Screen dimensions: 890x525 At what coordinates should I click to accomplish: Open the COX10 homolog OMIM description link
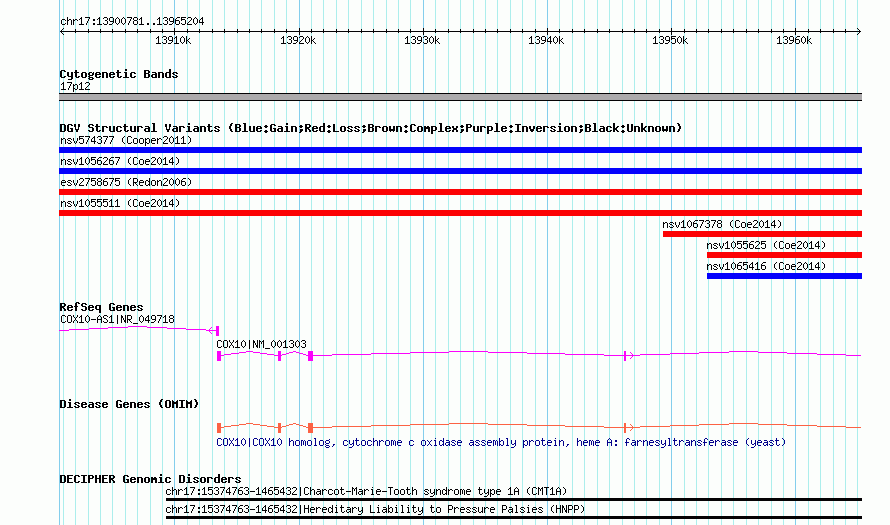tap(501, 442)
